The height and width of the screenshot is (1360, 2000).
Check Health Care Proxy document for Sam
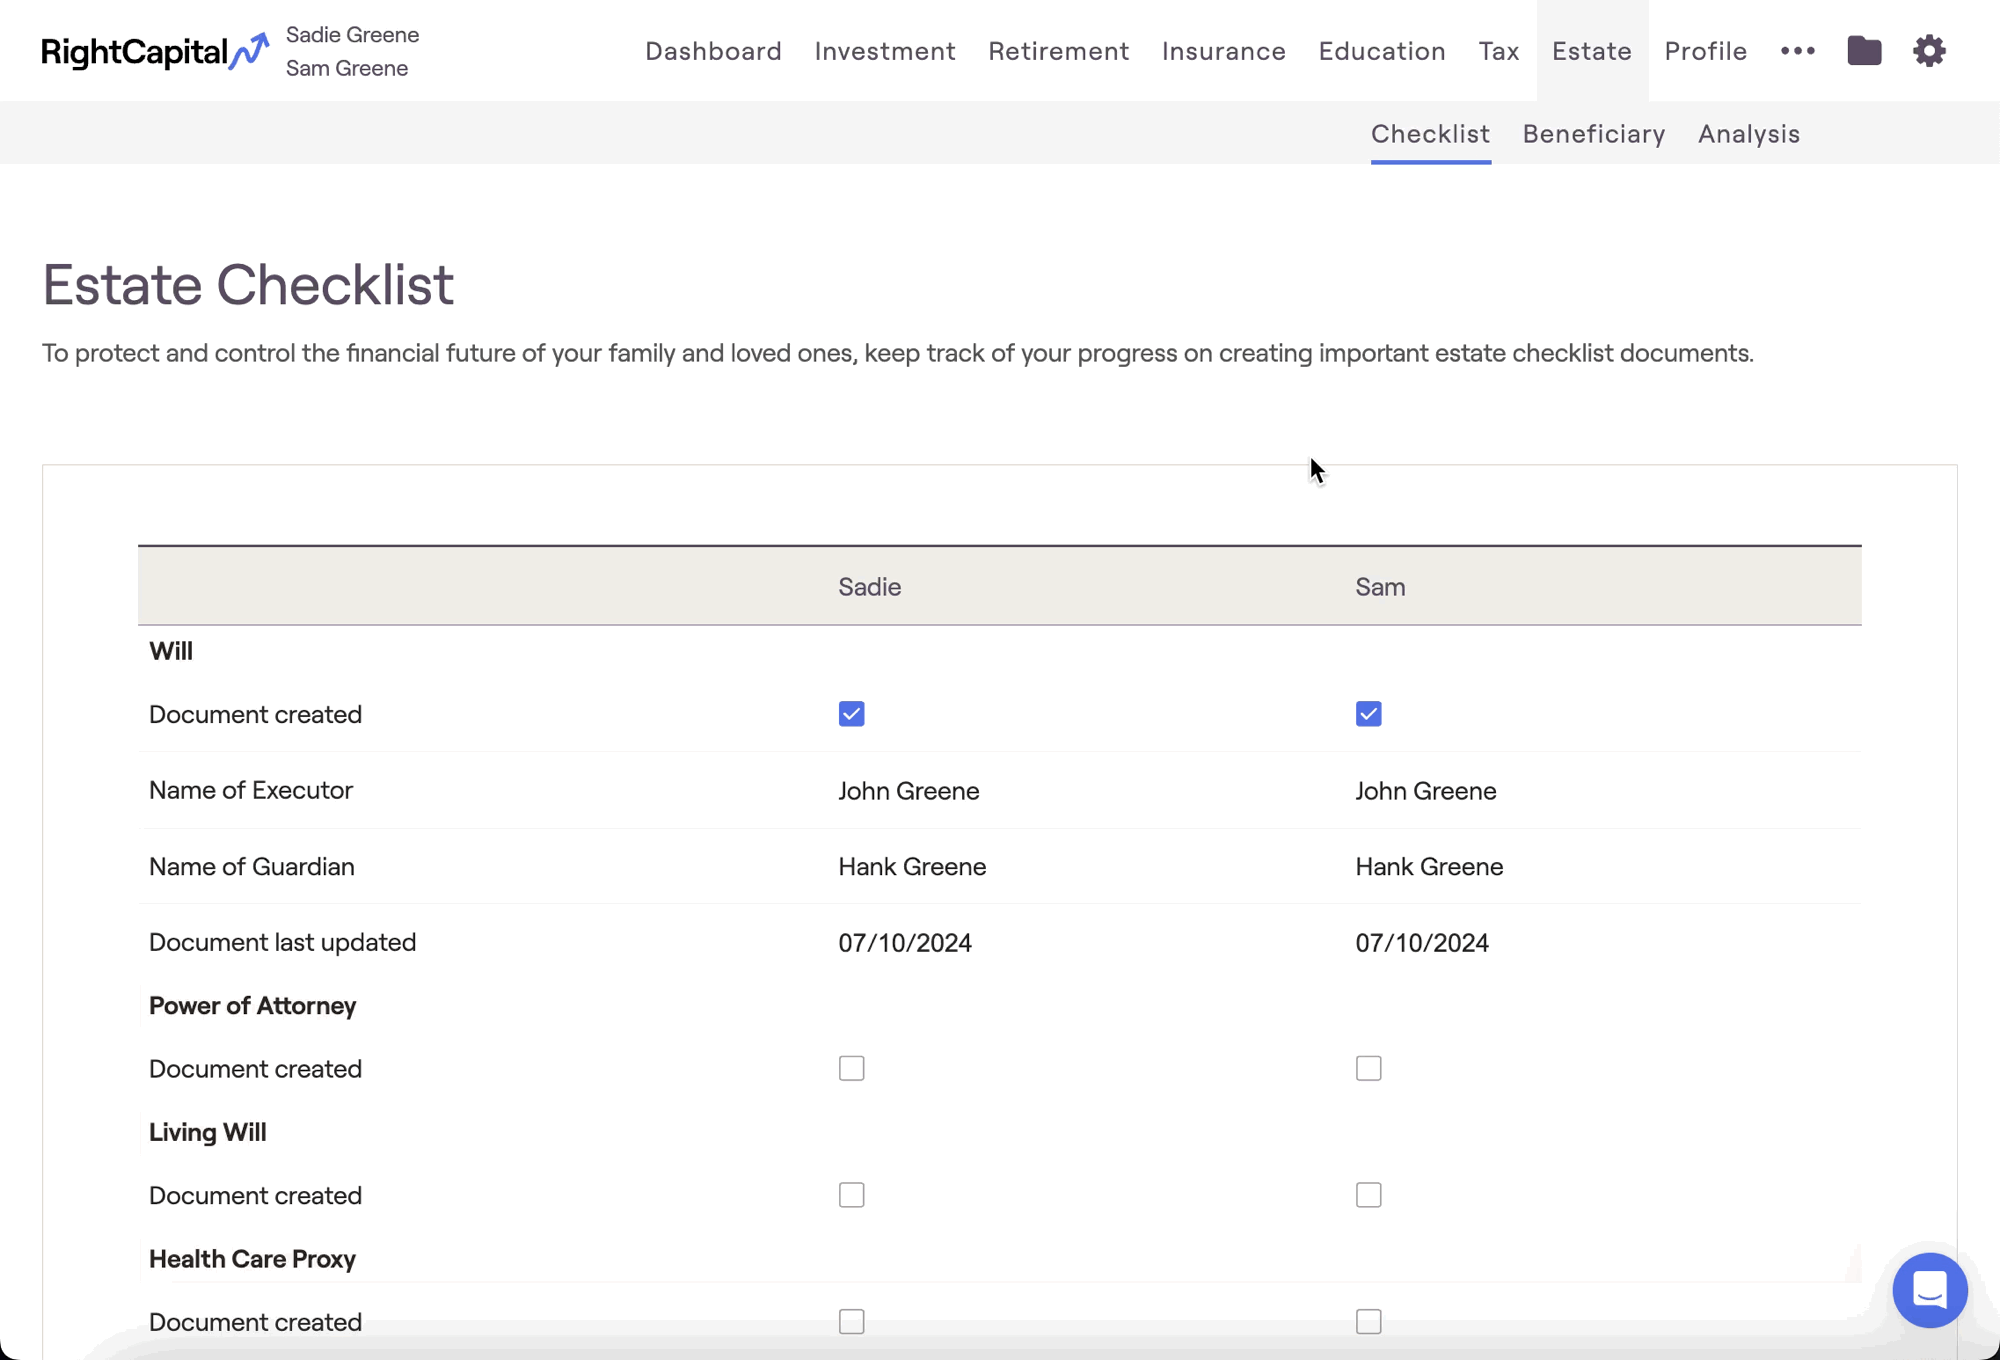click(x=1368, y=1321)
